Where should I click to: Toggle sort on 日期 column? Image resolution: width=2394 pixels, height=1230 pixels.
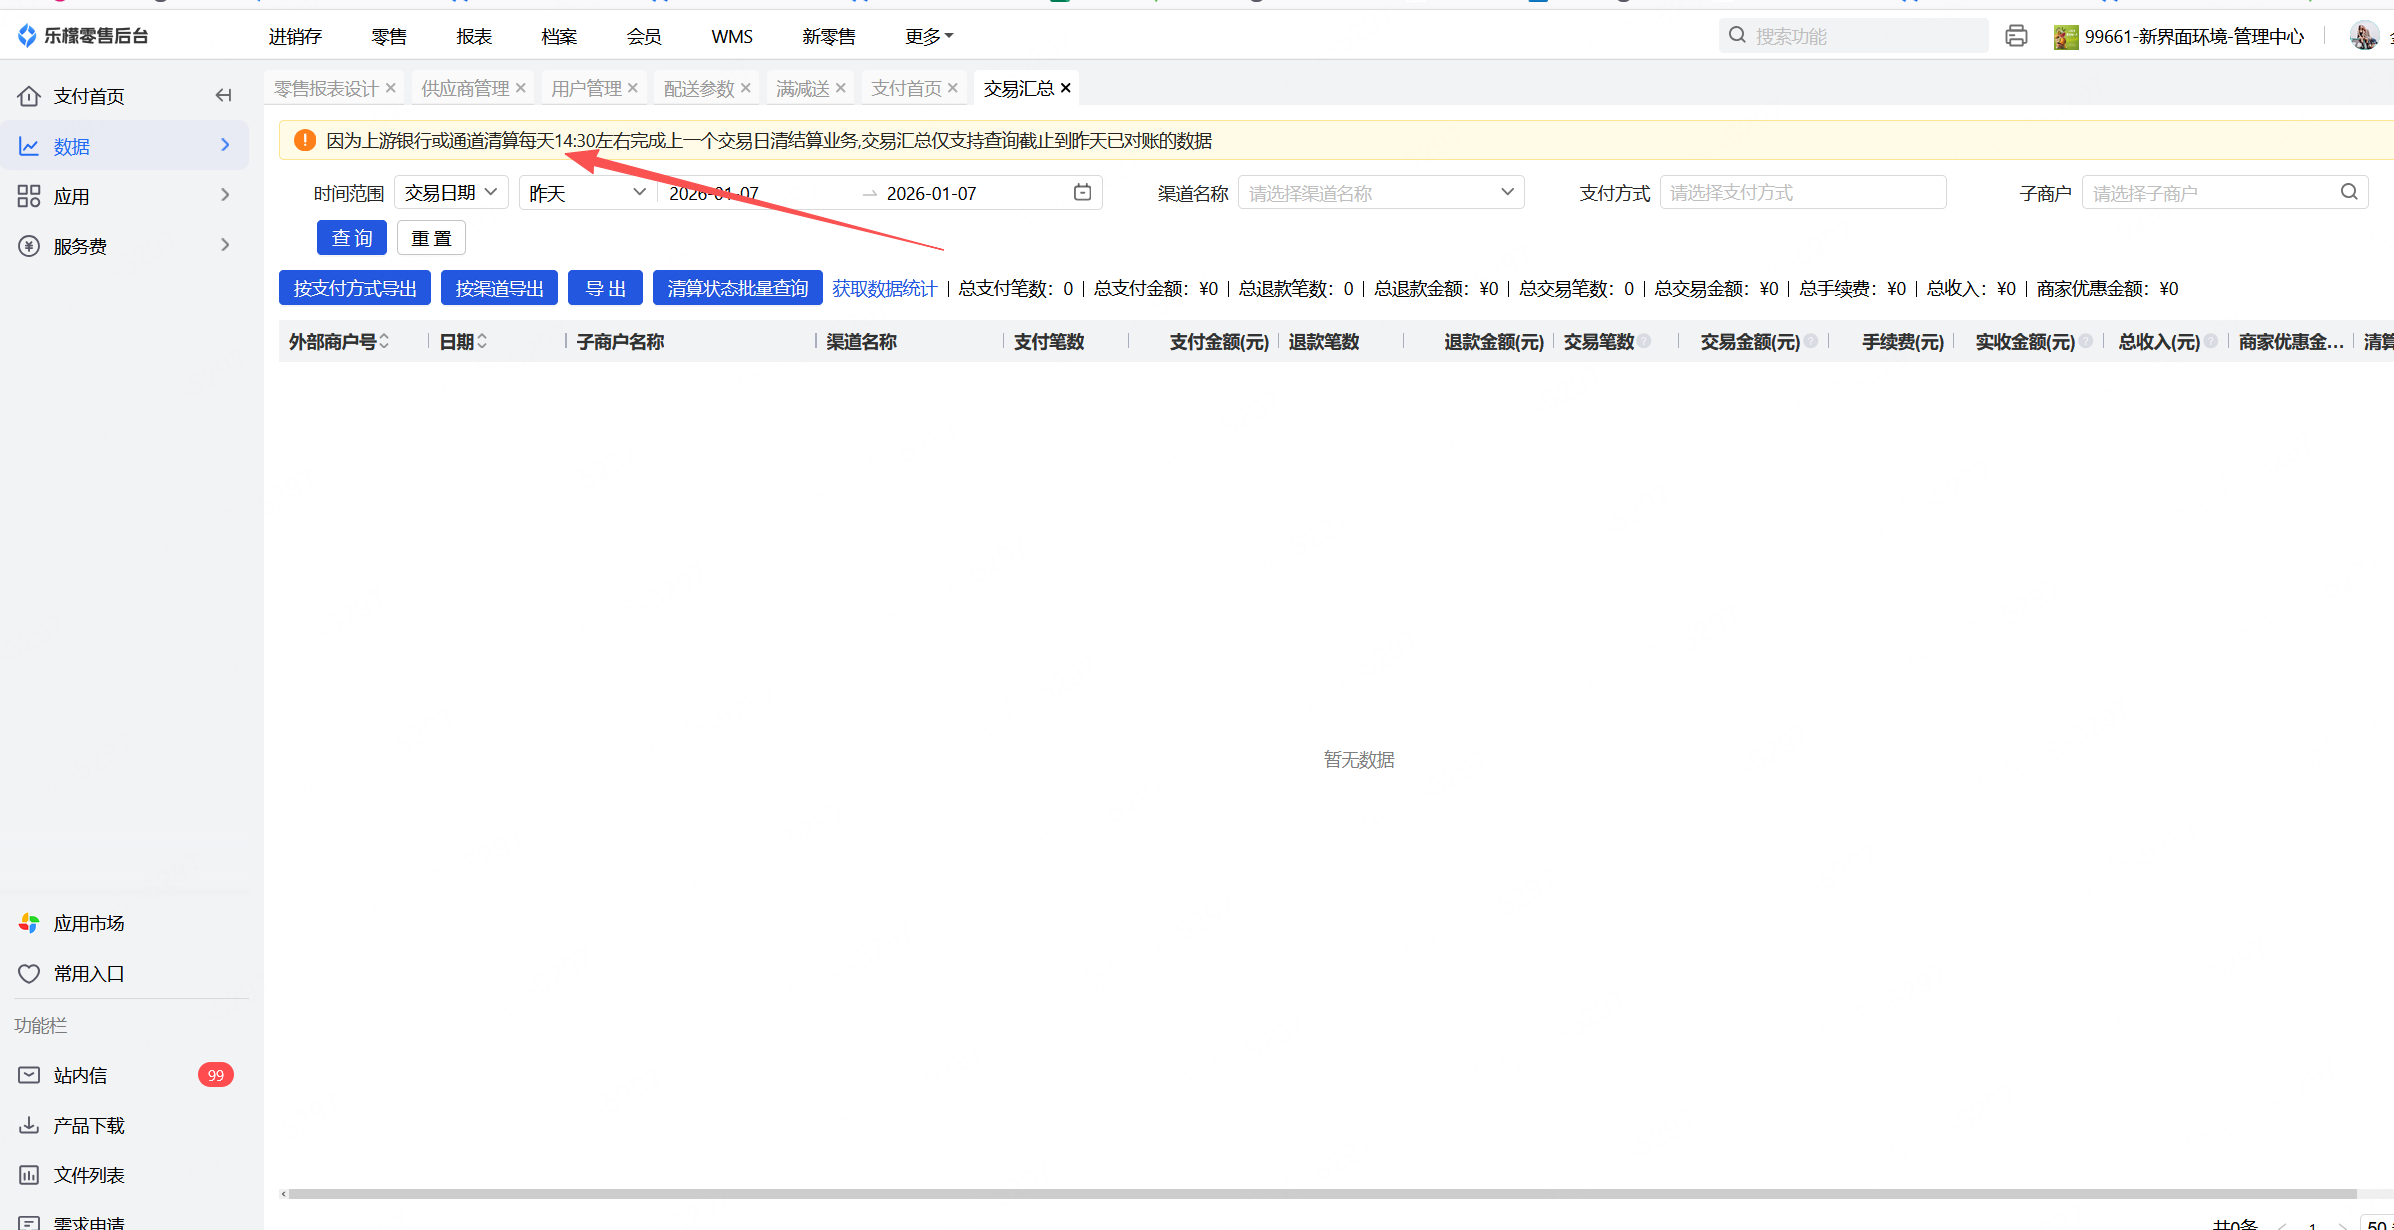tap(482, 341)
